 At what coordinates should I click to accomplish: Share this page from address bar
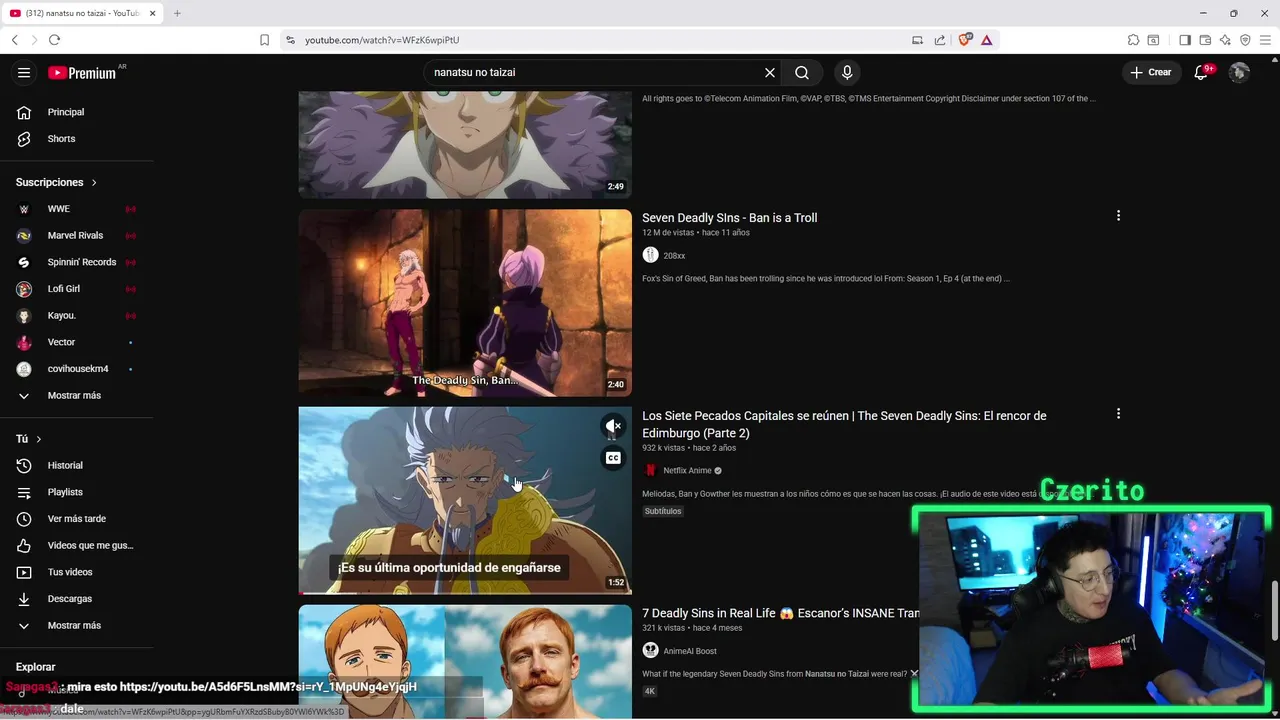[x=940, y=40]
